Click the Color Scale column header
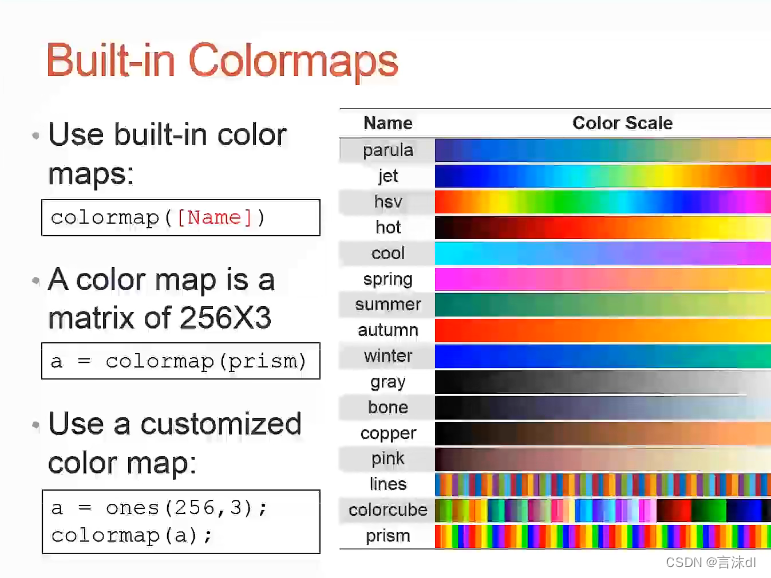 coord(622,123)
